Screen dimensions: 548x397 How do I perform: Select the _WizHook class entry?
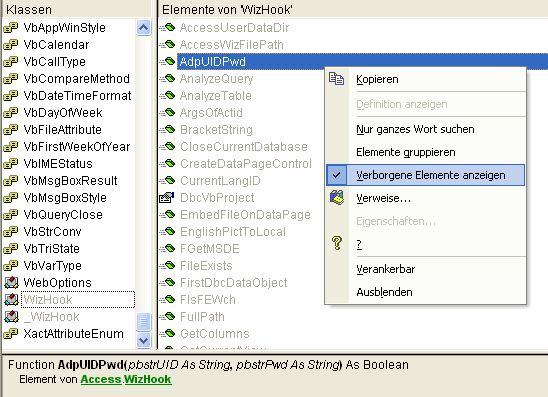51,317
